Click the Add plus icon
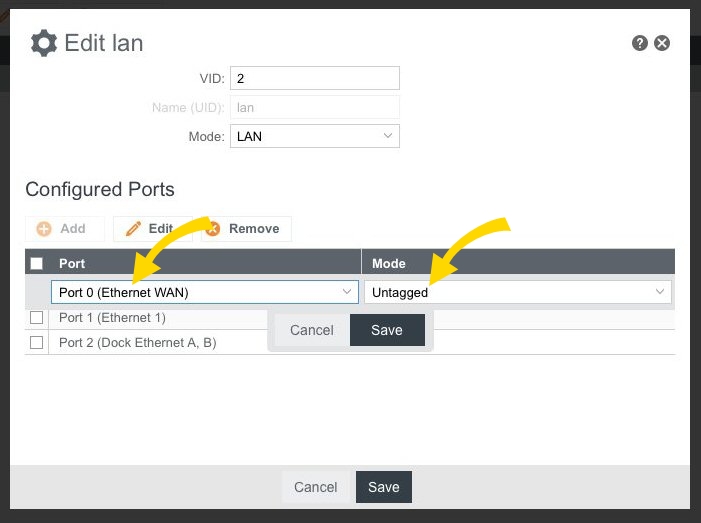The image size is (701, 523). click(x=44, y=229)
